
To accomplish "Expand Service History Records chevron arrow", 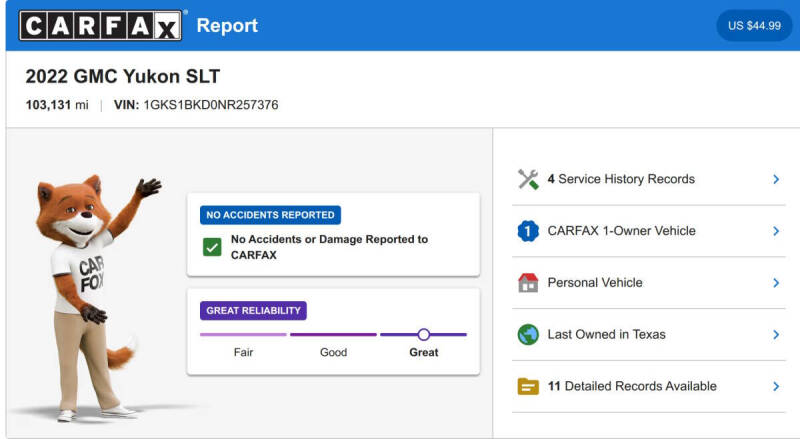I will tap(776, 179).
